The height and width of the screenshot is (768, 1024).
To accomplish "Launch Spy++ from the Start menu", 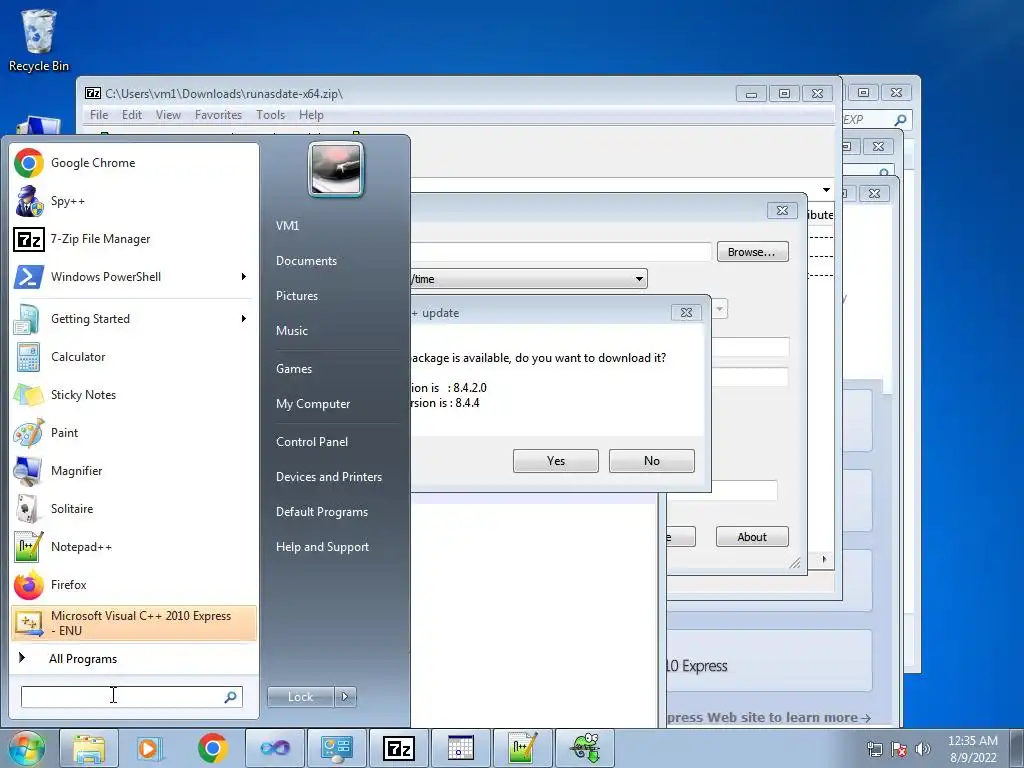I will [135, 201].
